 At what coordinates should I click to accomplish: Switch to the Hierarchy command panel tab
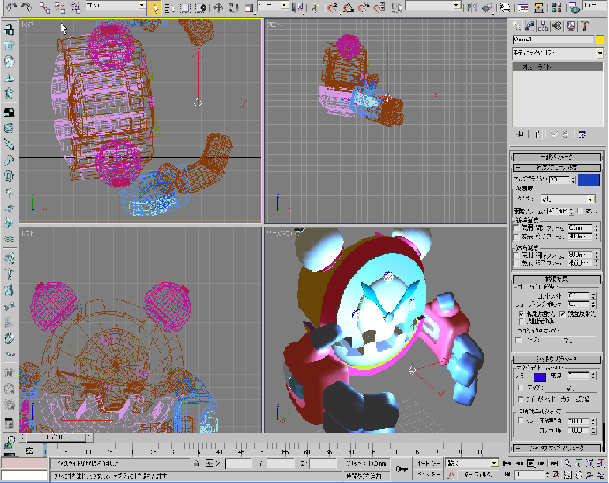click(543, 26)
